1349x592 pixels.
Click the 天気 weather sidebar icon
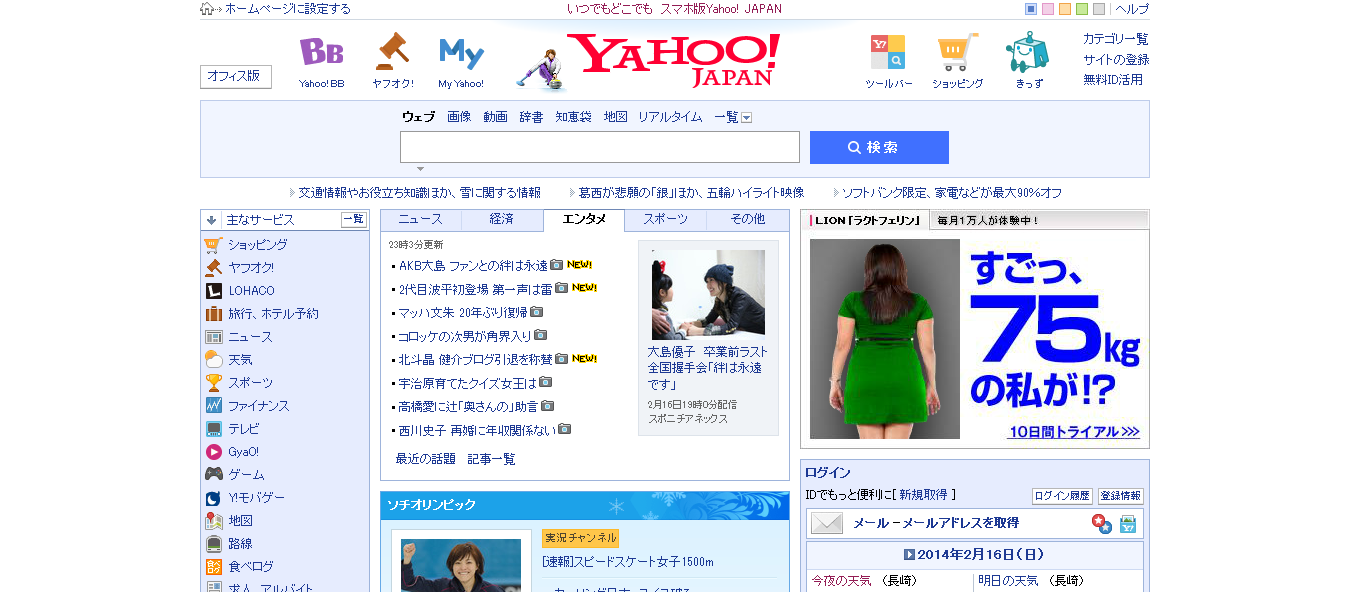[x=213, y=360]
